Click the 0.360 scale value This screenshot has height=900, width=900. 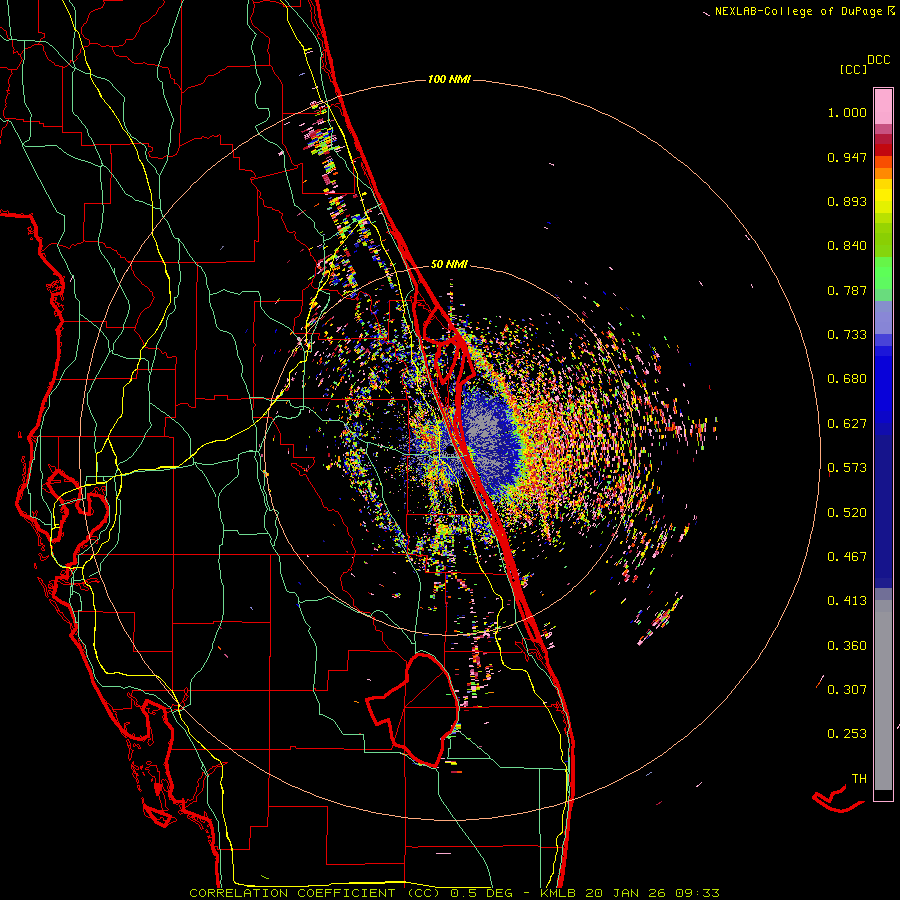[x=847, y=646]
